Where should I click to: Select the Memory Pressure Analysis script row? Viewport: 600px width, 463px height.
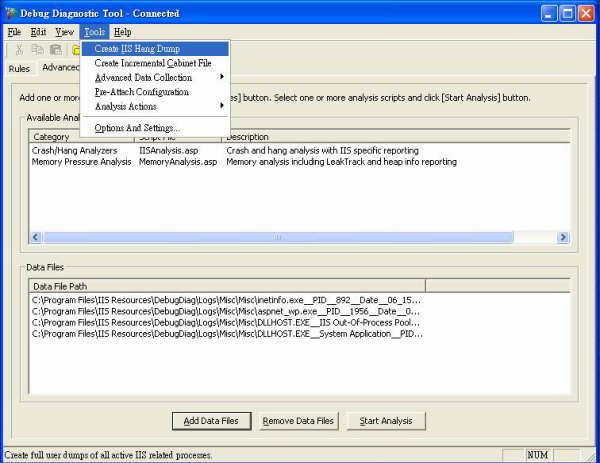coord(81,162)
